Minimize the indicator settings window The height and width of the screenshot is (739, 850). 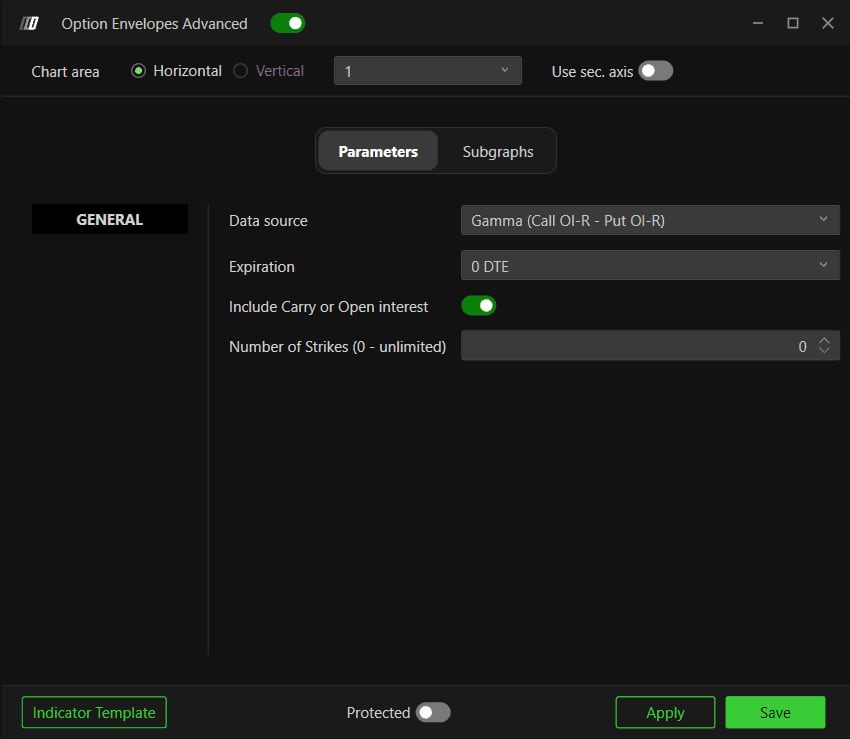tap(758, 23)
